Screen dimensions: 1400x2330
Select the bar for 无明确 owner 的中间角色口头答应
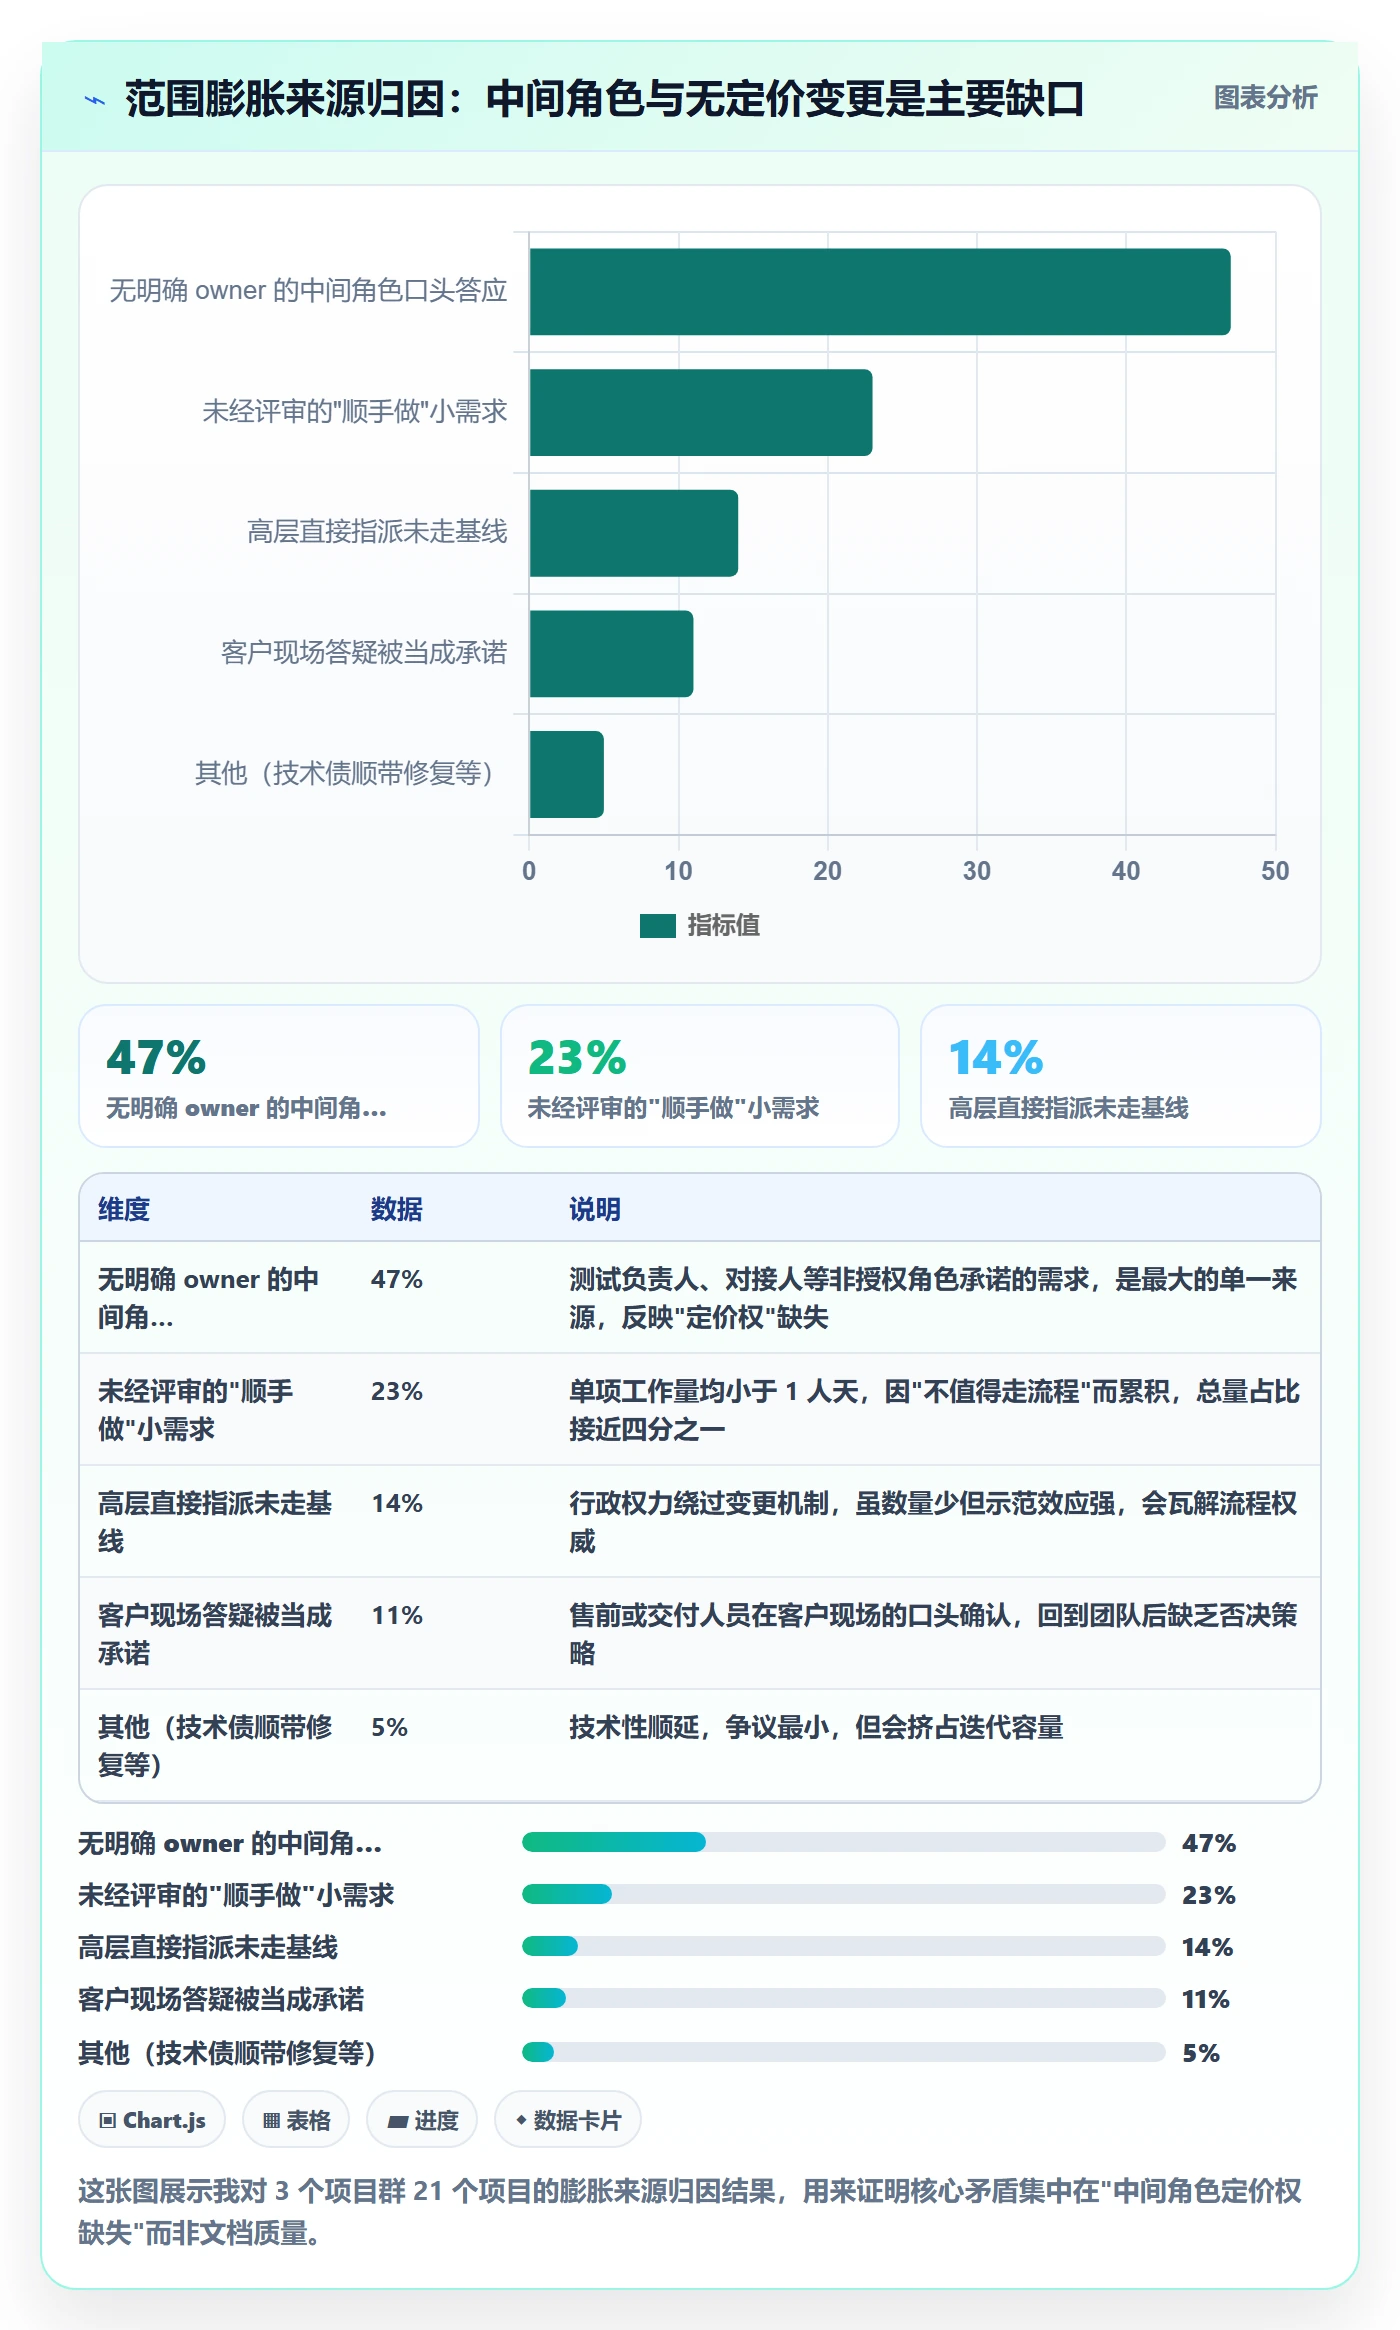click(x=880, y=292)
